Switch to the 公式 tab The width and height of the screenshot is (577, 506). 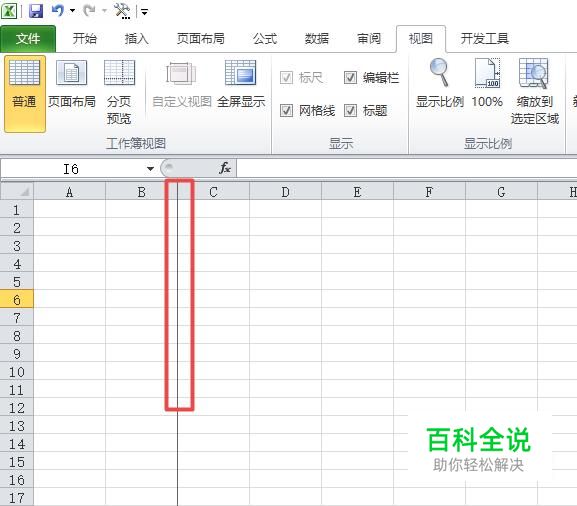click(265, 39)
